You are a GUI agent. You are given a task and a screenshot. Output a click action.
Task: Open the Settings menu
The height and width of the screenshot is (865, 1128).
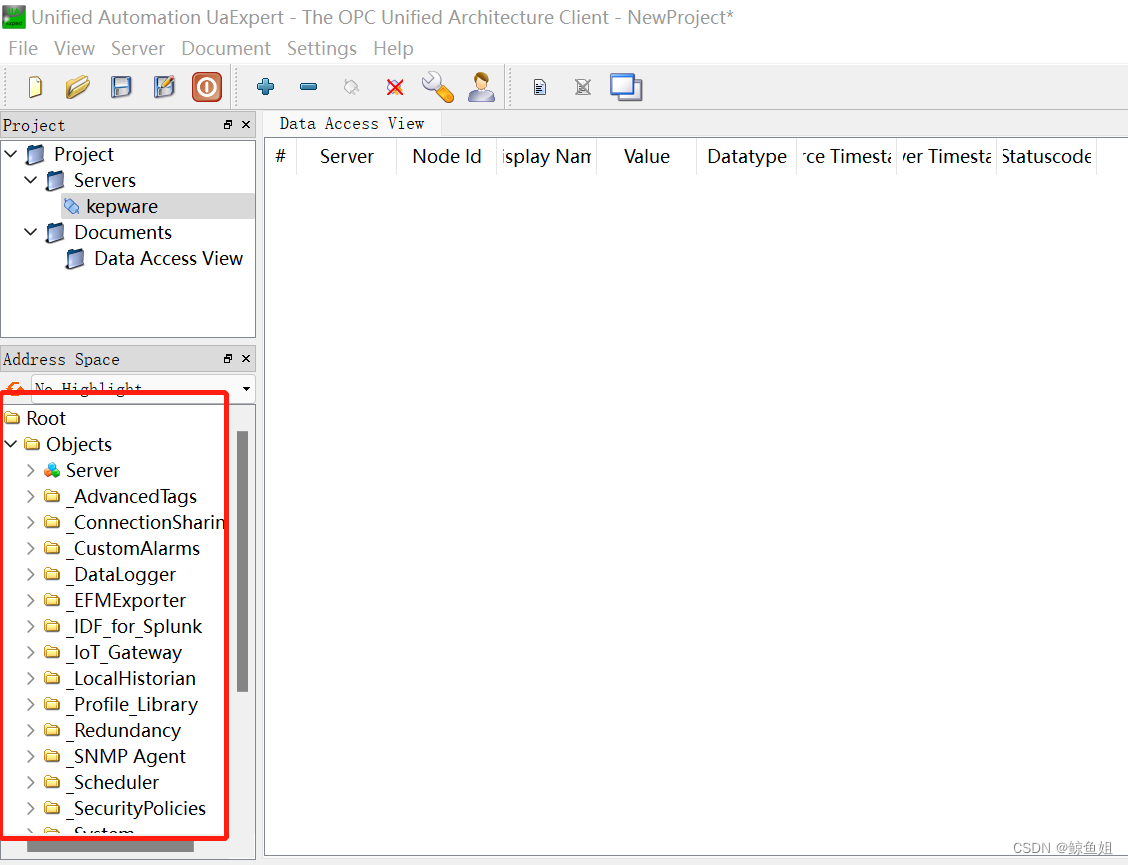322,48
